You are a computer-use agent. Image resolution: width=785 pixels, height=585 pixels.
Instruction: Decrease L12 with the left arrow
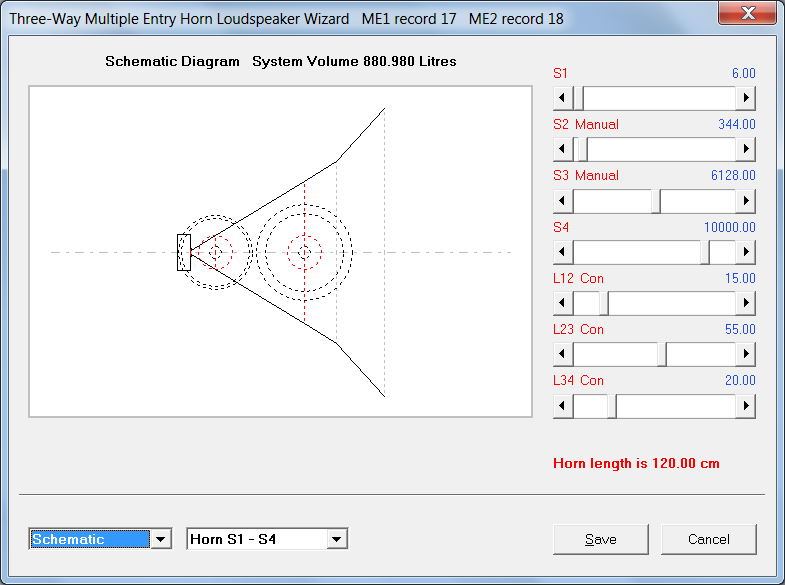[x=563, y=303]
